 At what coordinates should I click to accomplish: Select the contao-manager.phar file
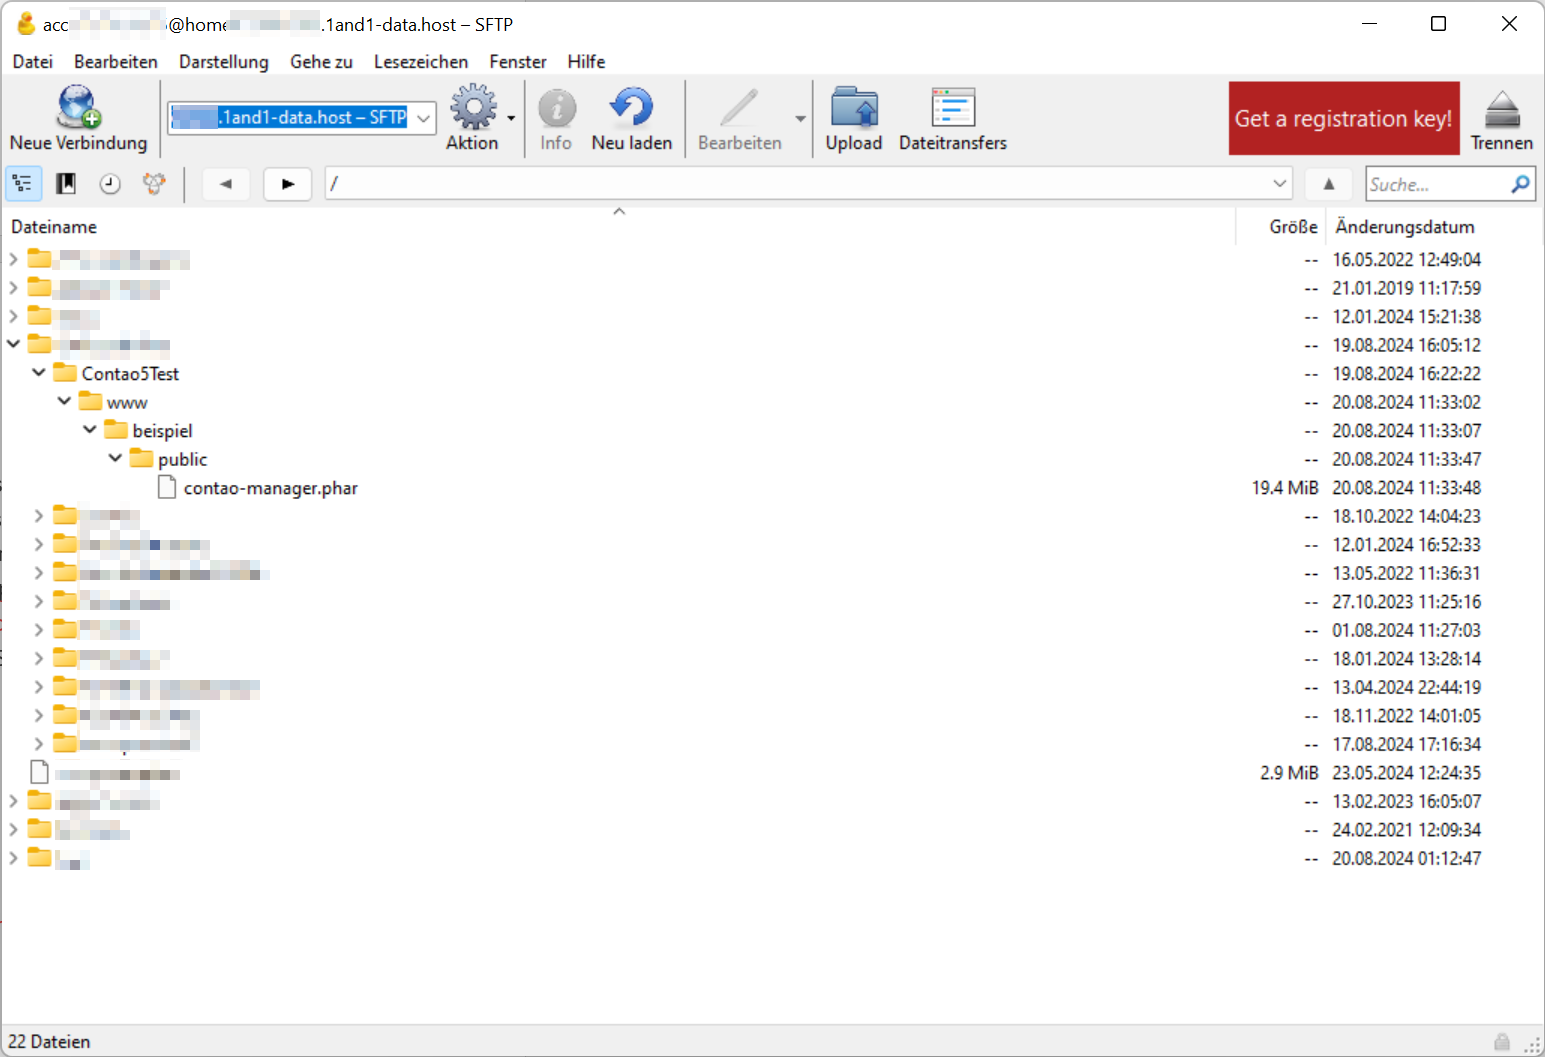point(270,488)
